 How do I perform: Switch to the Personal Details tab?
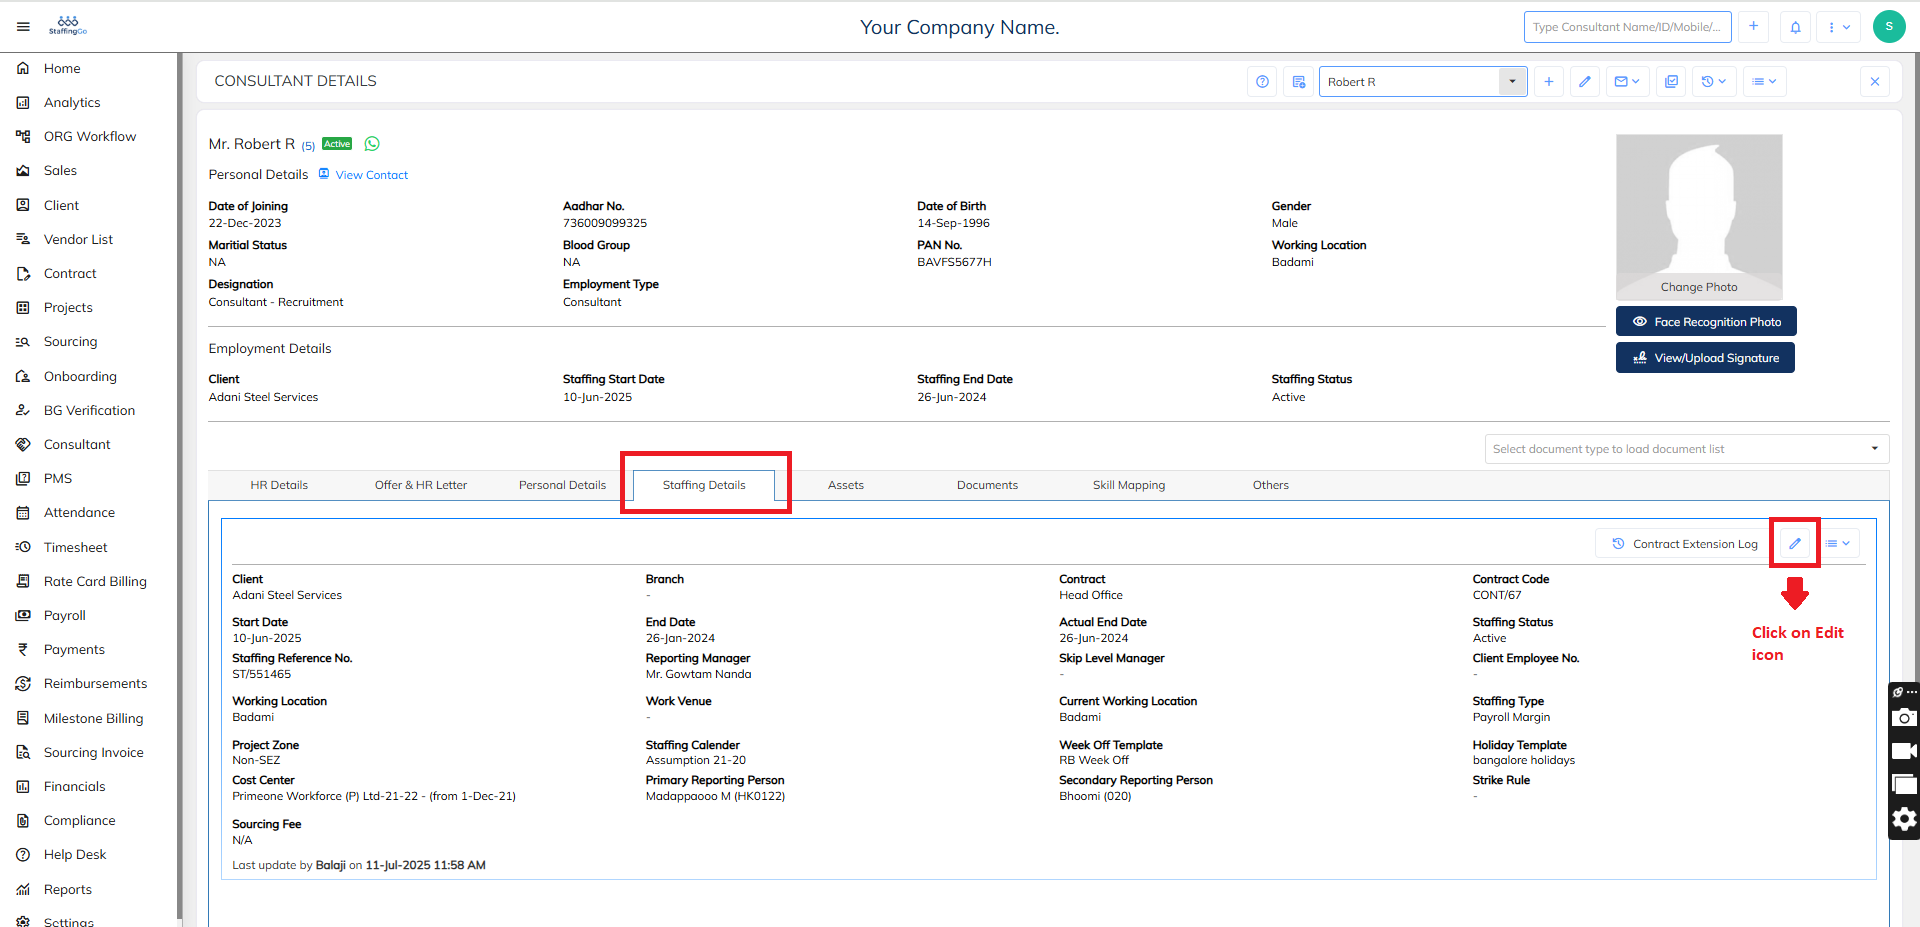click(x=562, y=486)
